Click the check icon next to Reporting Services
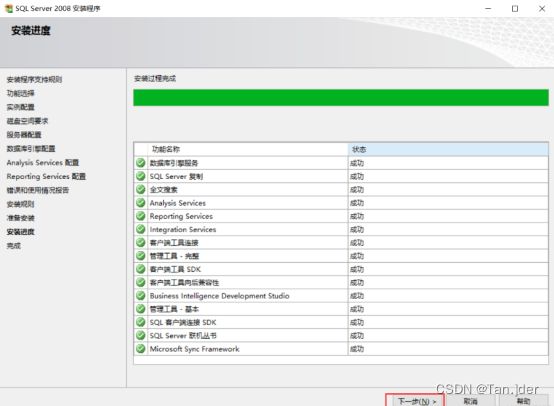Image resolution: width=554 pixels, height=406 pixels. (x=141, y=216)
